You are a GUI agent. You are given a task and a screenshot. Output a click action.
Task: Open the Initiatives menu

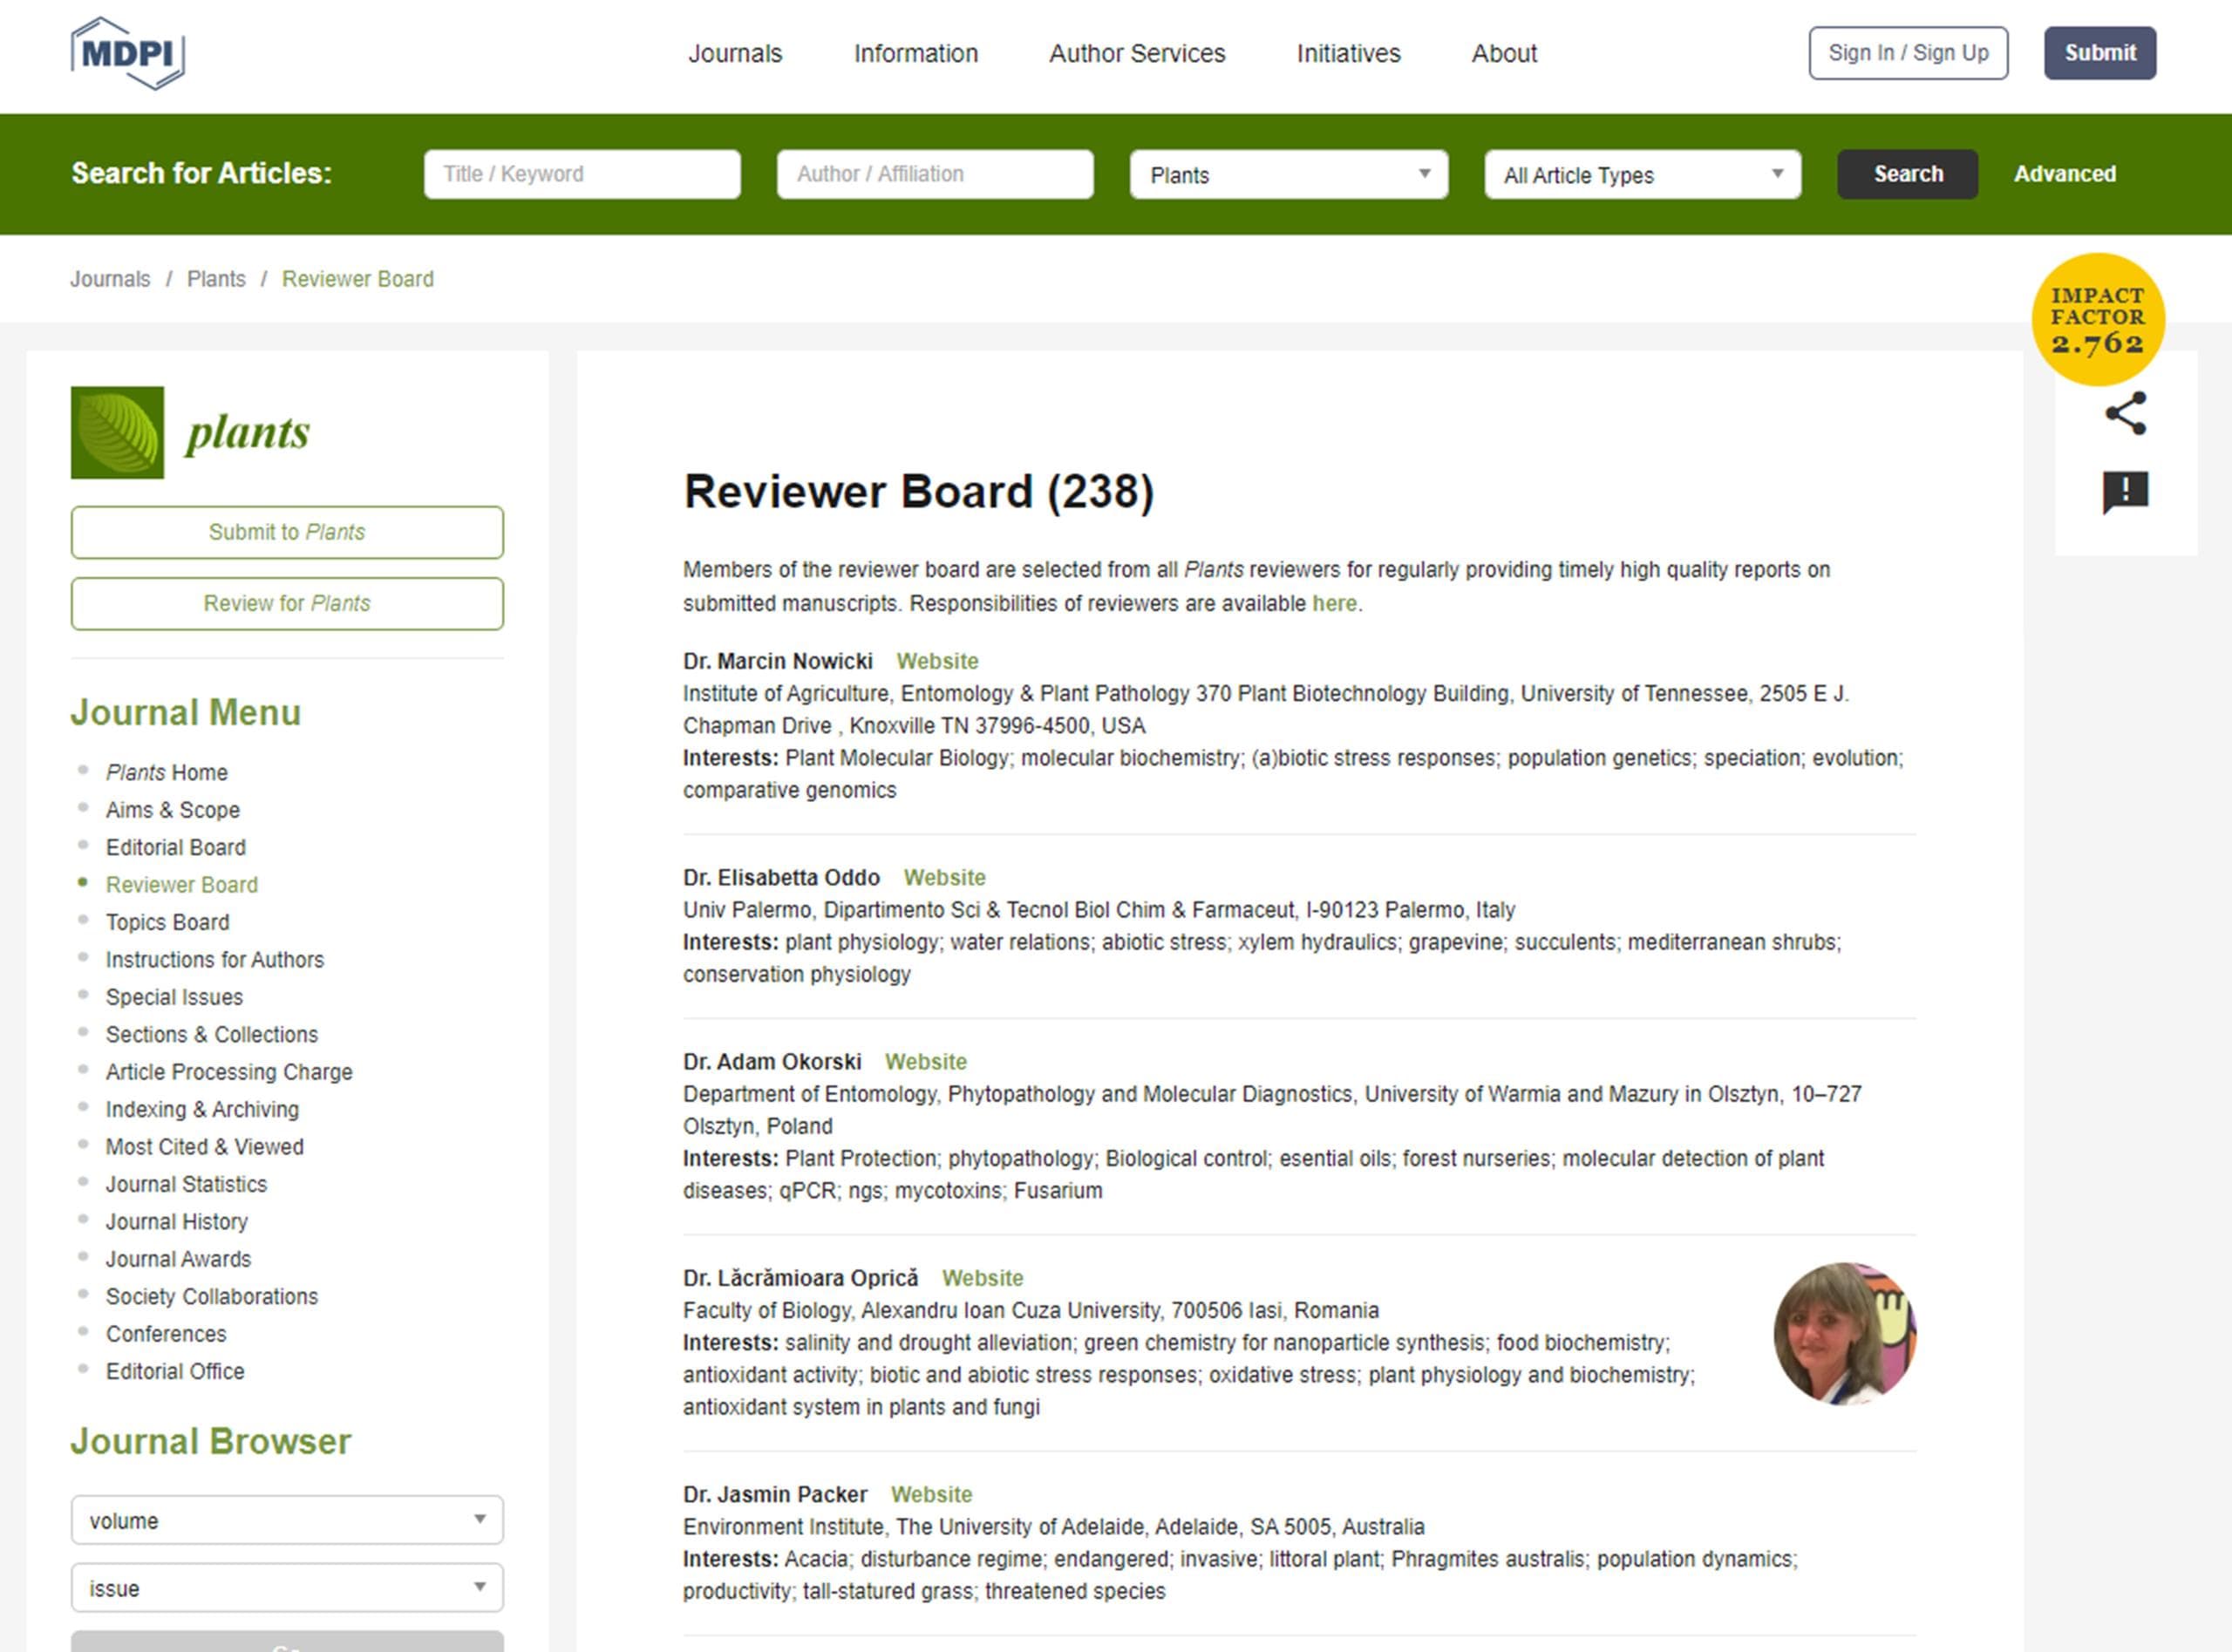(1349, 53)
